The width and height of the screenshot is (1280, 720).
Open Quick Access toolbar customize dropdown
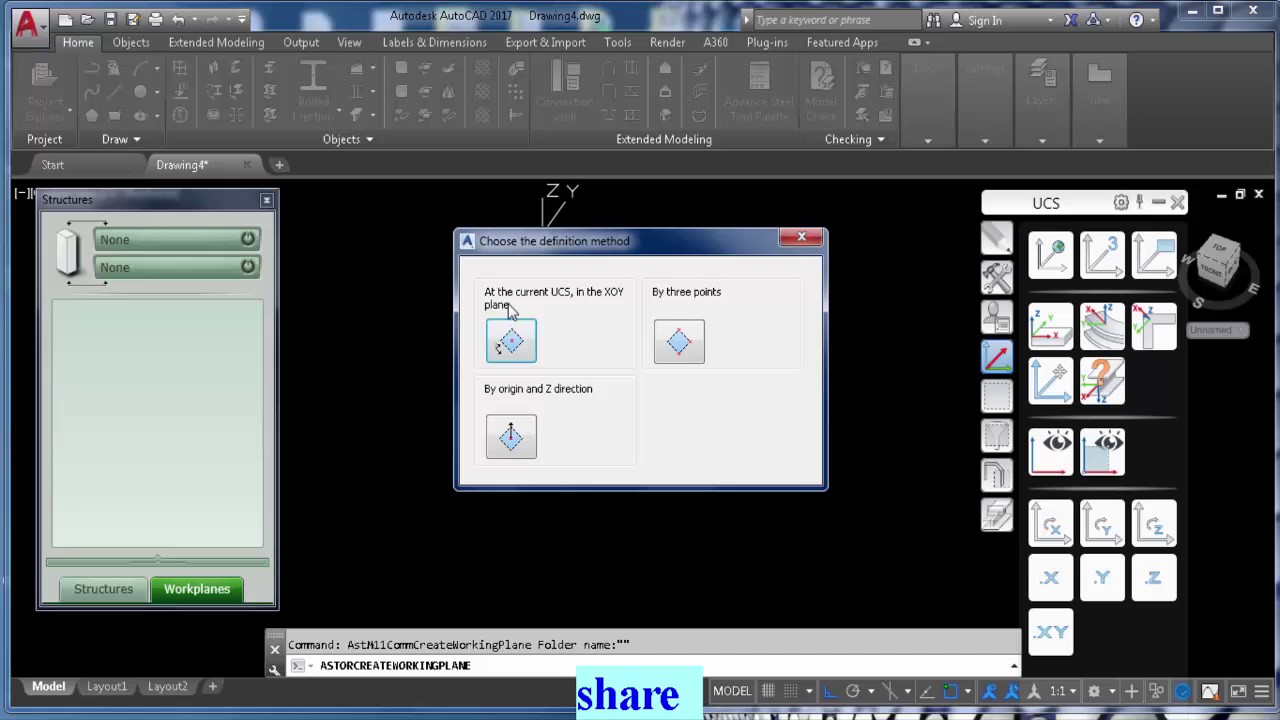tap(242, 19)
